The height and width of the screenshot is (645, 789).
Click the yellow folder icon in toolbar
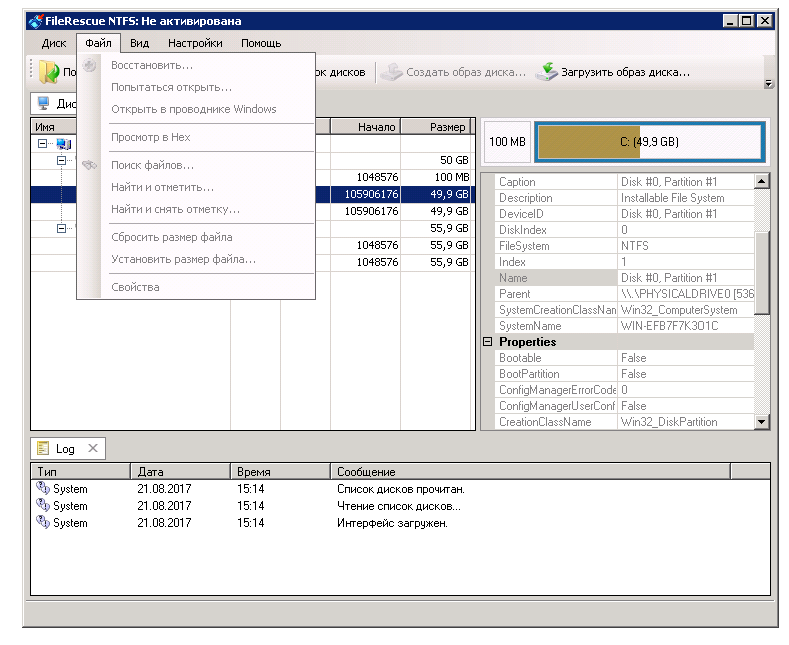[x=48, y=72]
